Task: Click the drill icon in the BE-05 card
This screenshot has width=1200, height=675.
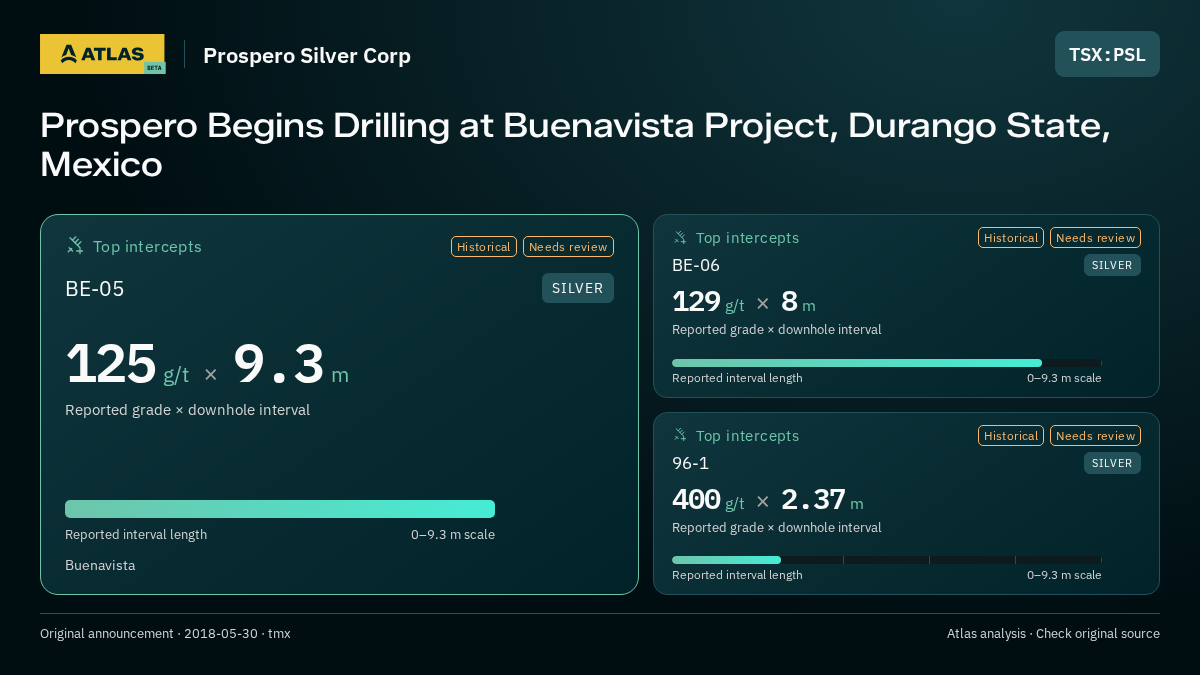Action: 75,245
